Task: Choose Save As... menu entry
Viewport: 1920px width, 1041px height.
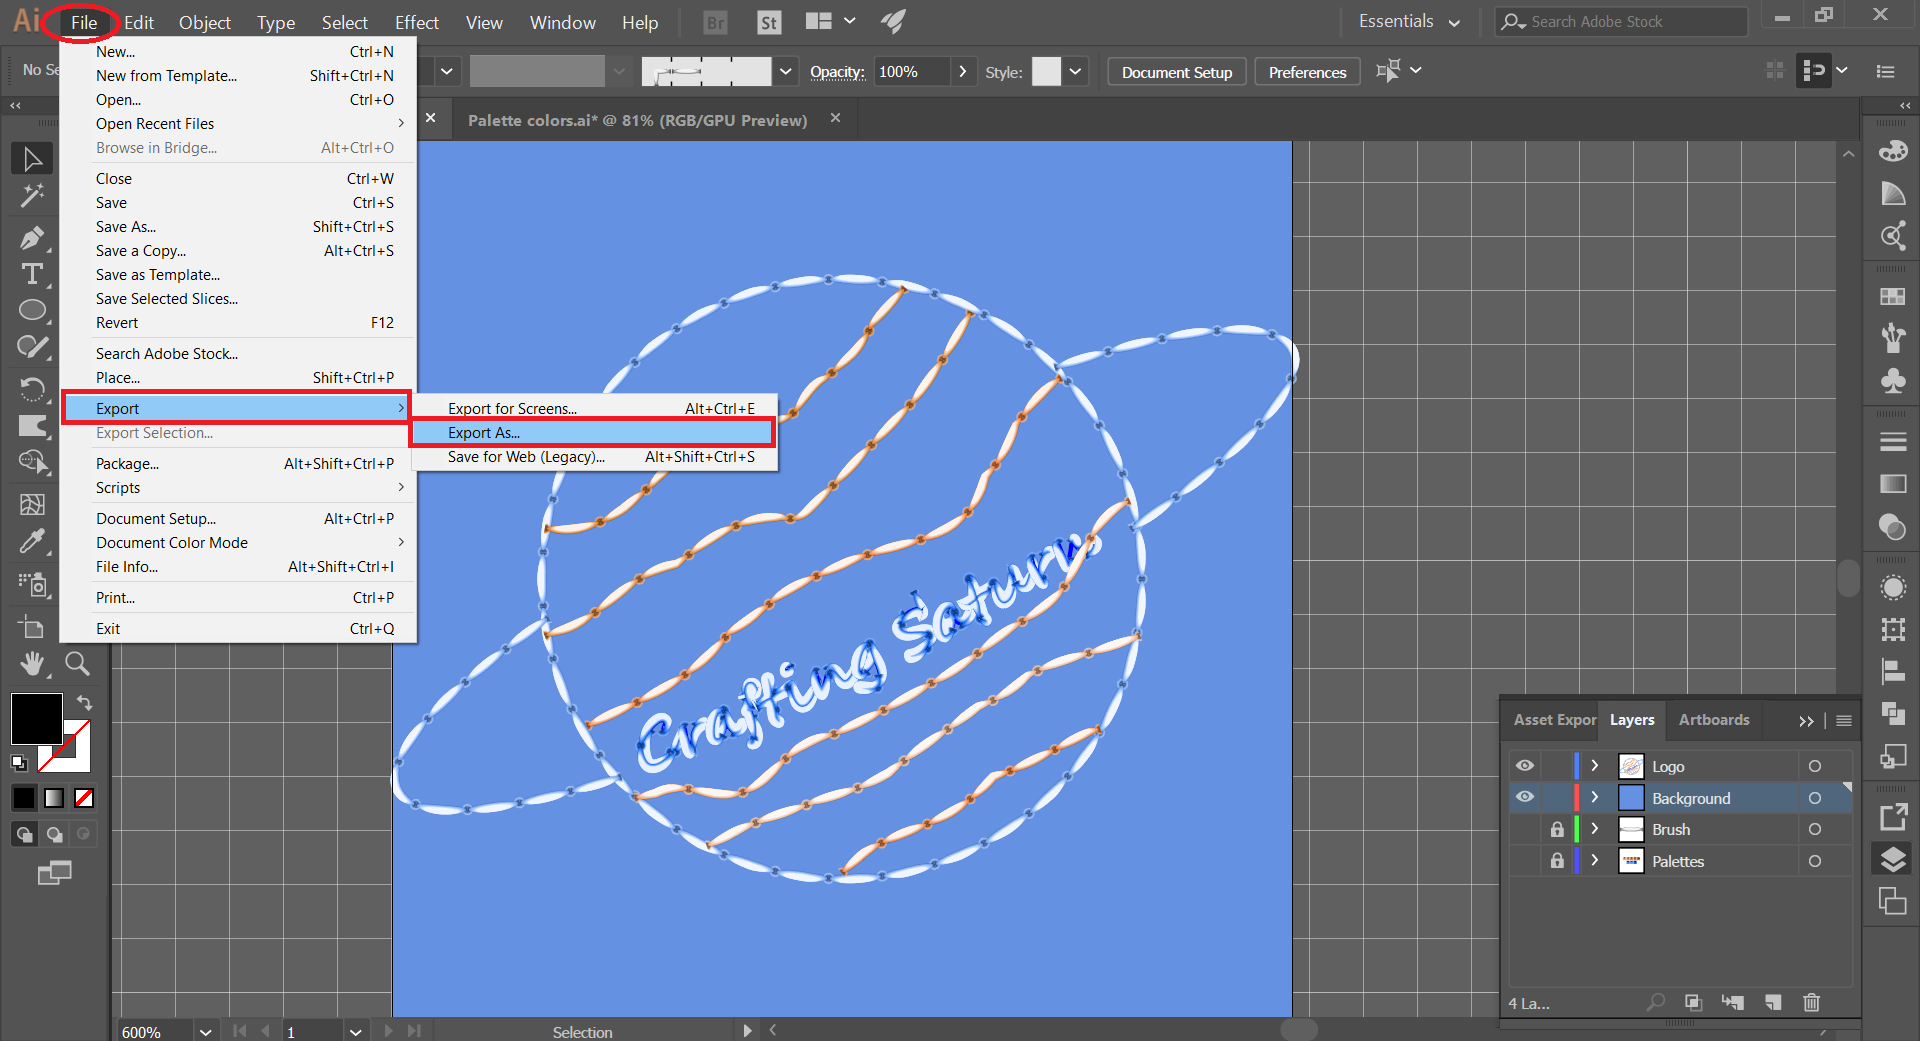Action: tap(238, 226)
